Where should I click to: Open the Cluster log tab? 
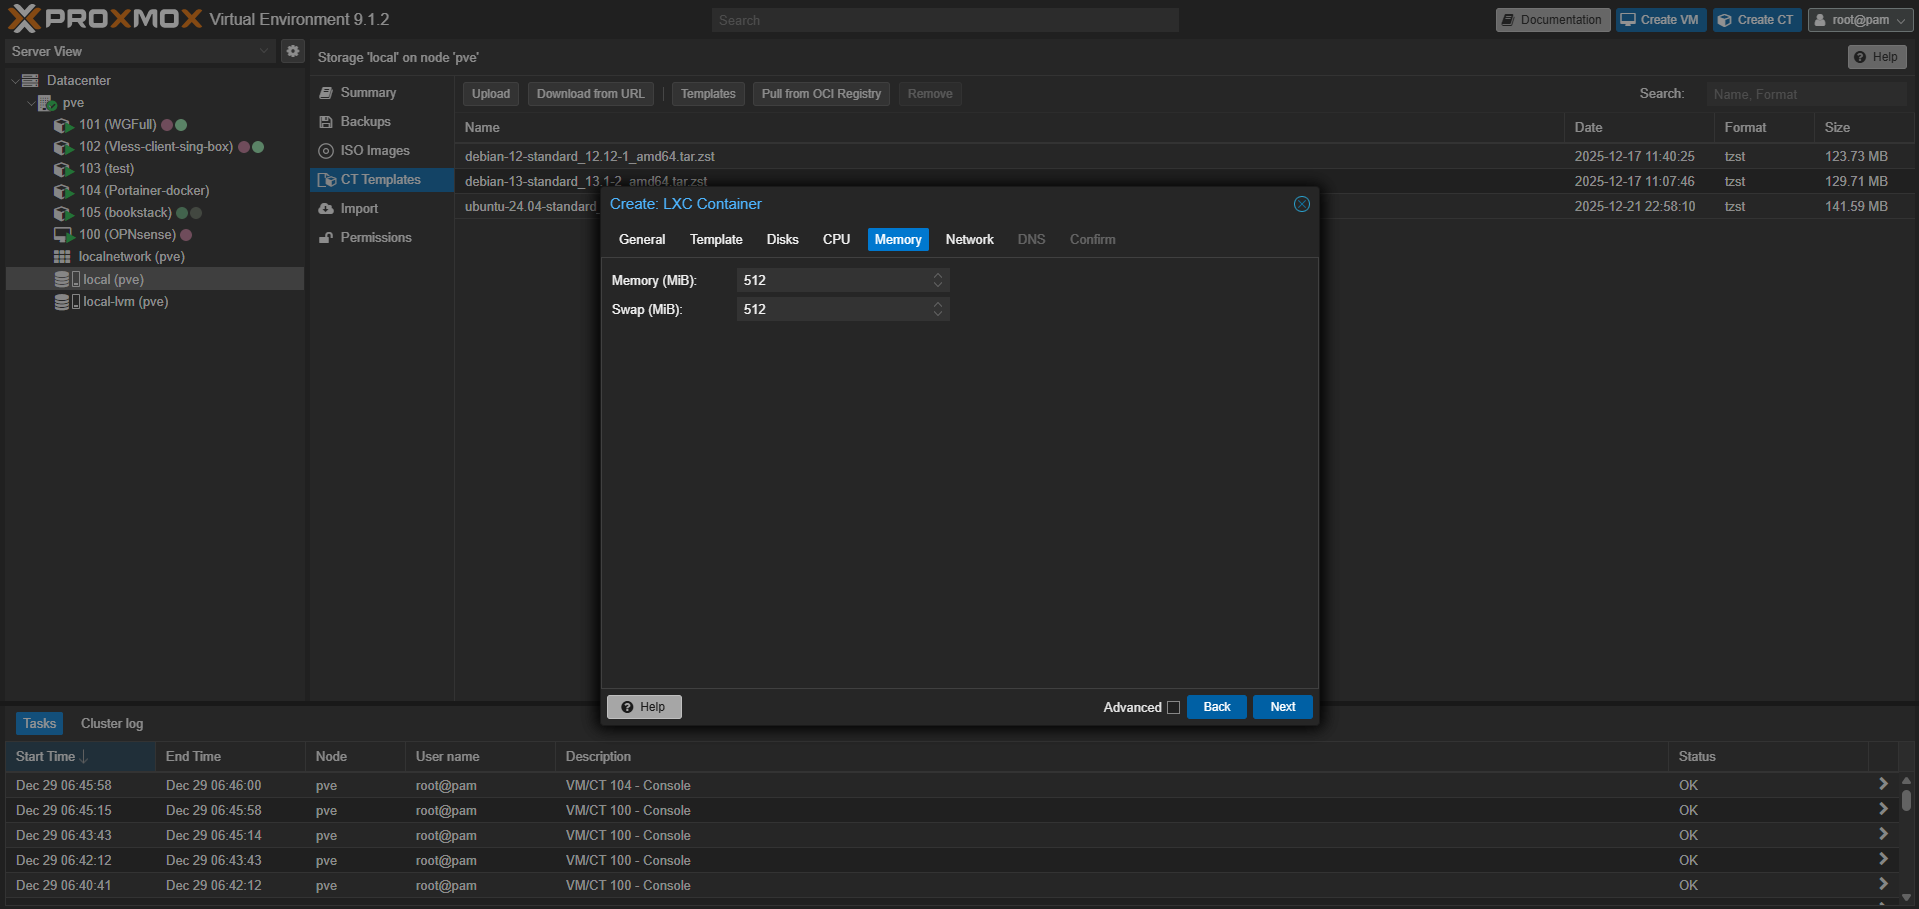pos(112,723)
